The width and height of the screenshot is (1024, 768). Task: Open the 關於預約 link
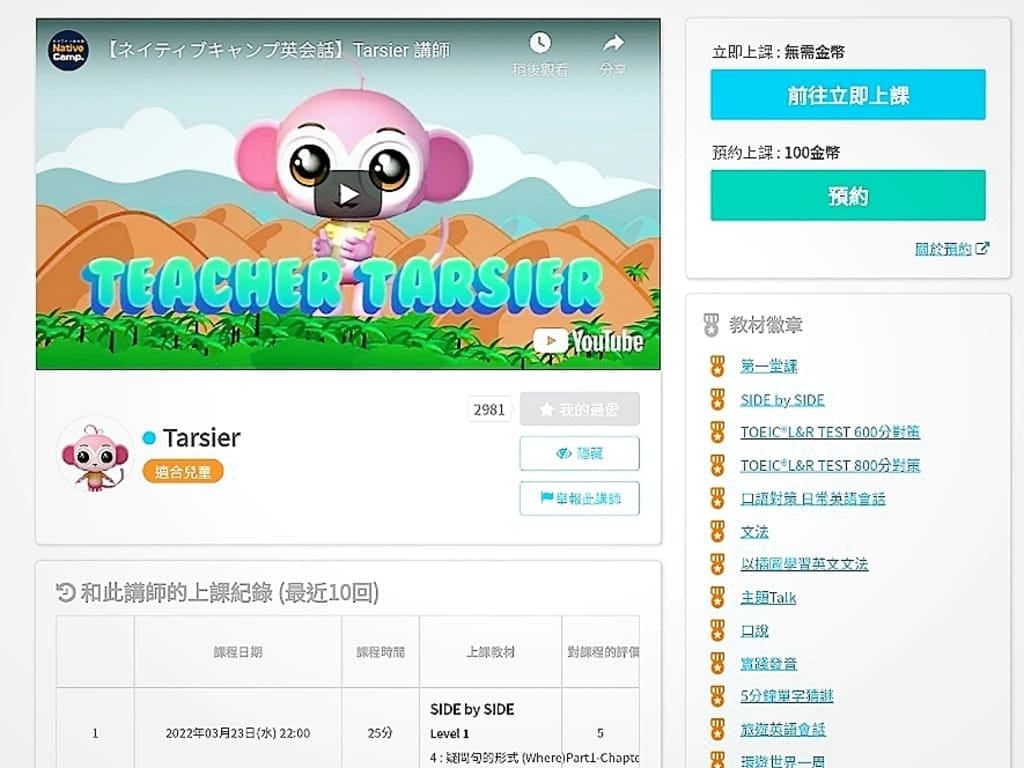[943, 249]
